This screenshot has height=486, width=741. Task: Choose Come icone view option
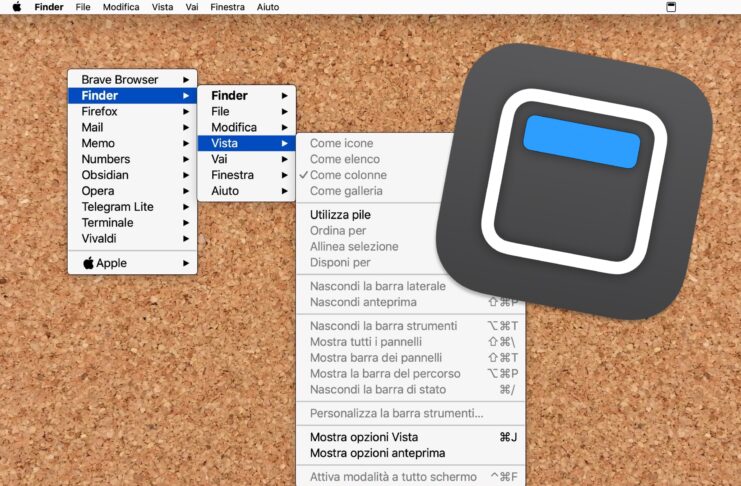pos(373,143)
